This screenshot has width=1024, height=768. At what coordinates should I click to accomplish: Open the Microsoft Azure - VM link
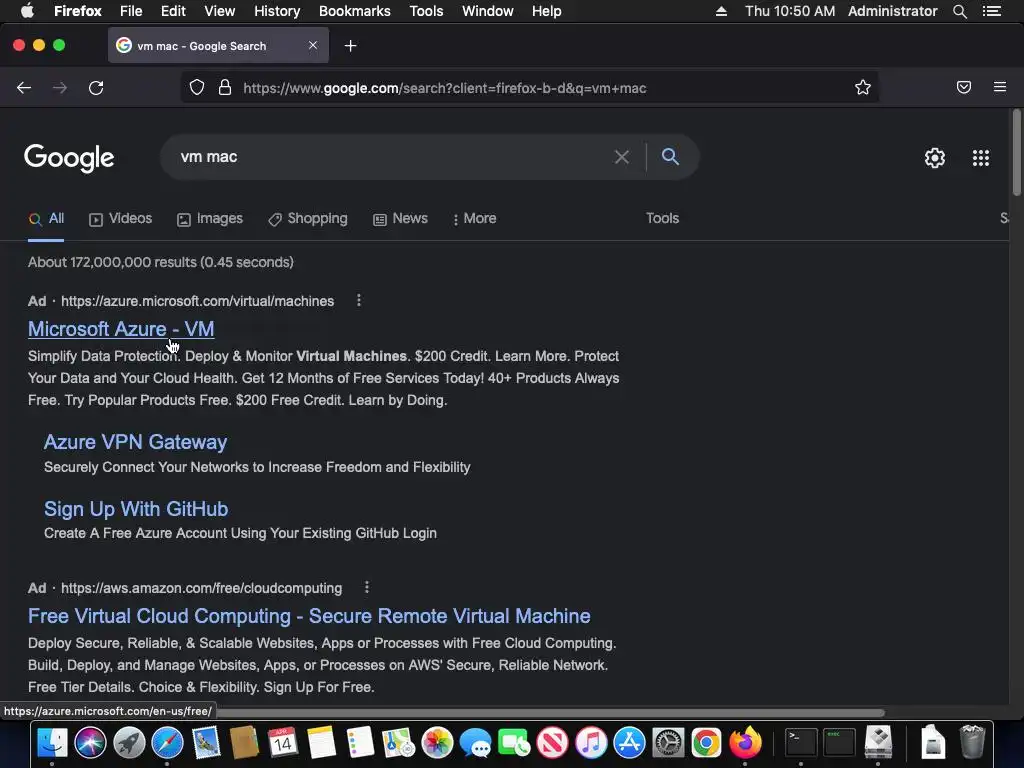[121, 329]
